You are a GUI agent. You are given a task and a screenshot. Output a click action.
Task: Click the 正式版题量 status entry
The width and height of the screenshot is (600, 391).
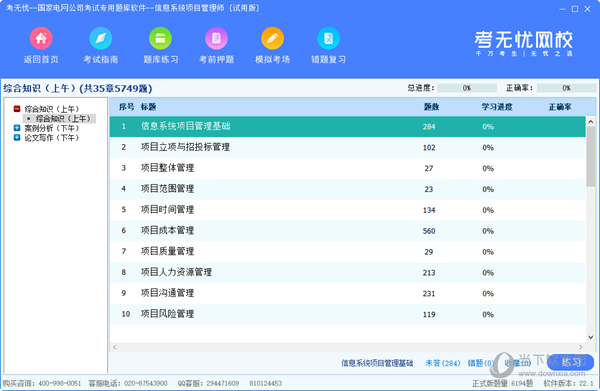coord(502,383)
